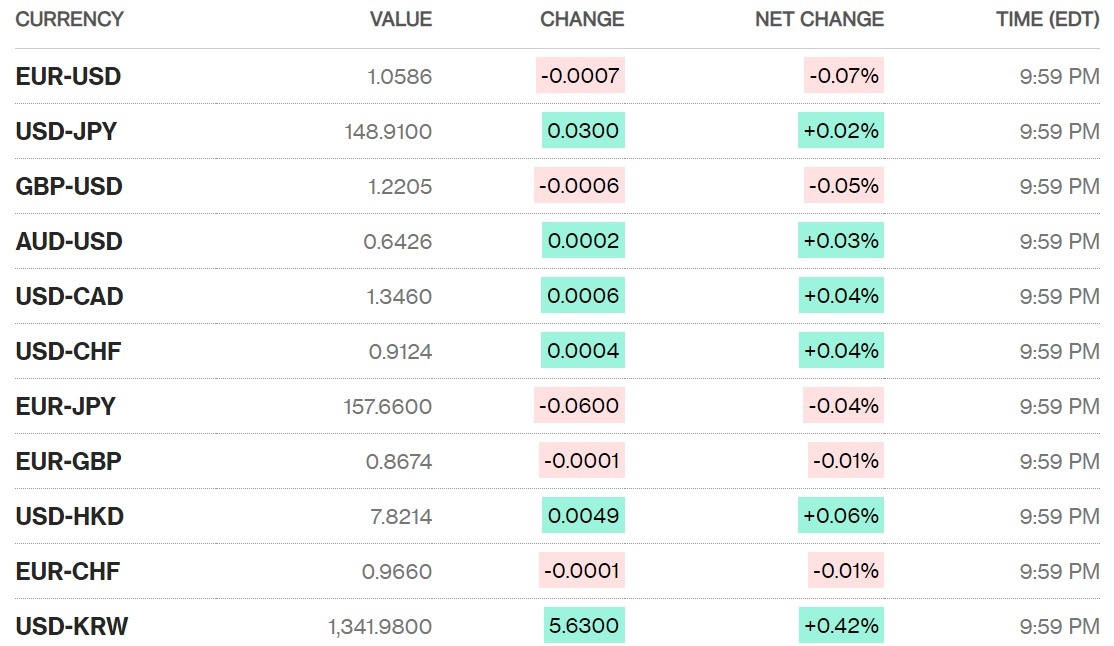
Task: Open the USD-CHF currency pair
Action: 68,351
